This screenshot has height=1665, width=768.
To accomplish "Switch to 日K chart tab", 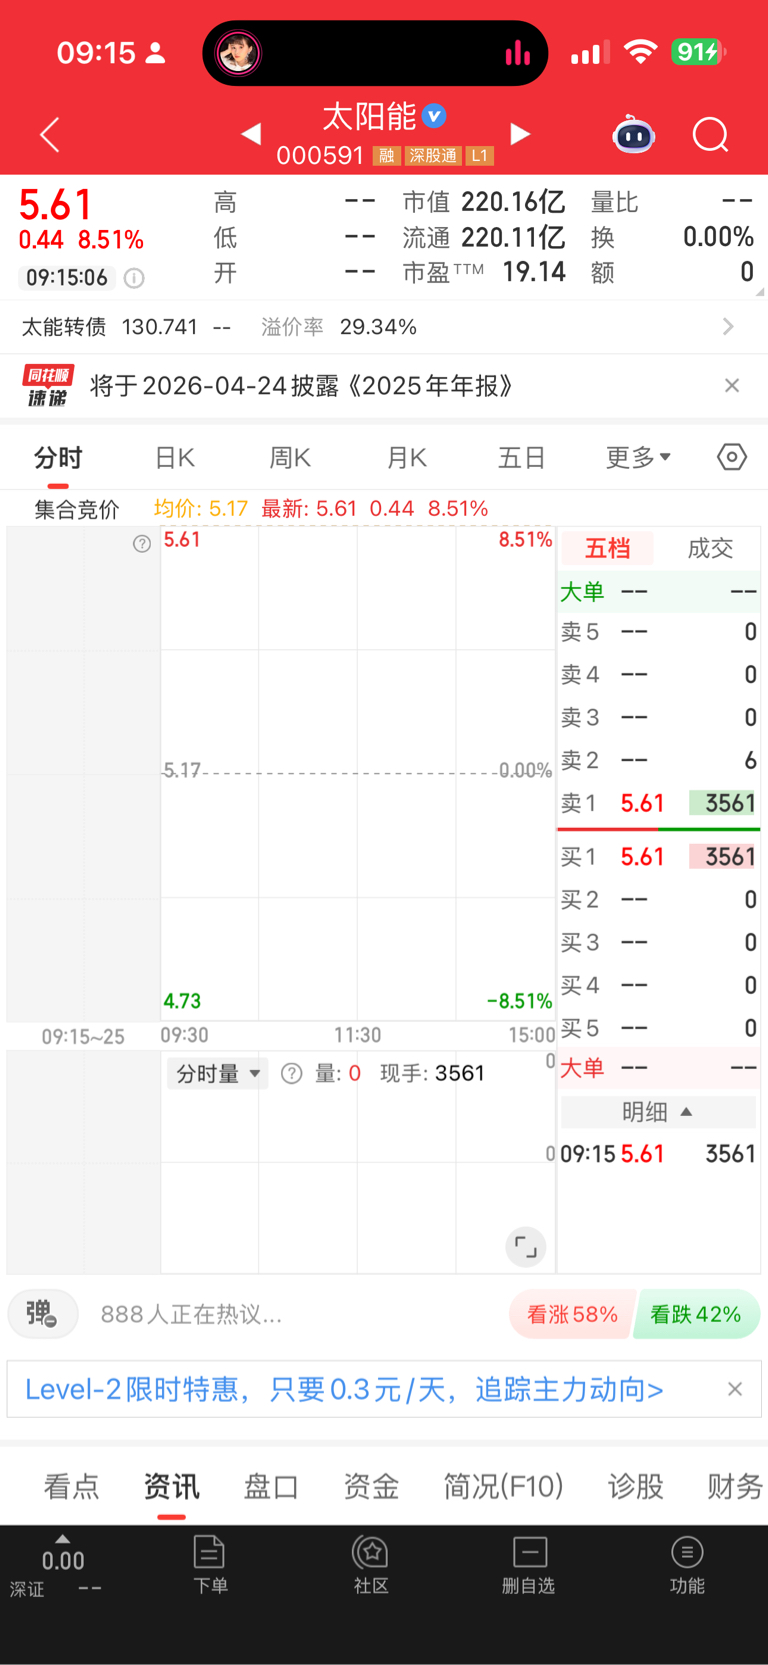I will (175, 458).
